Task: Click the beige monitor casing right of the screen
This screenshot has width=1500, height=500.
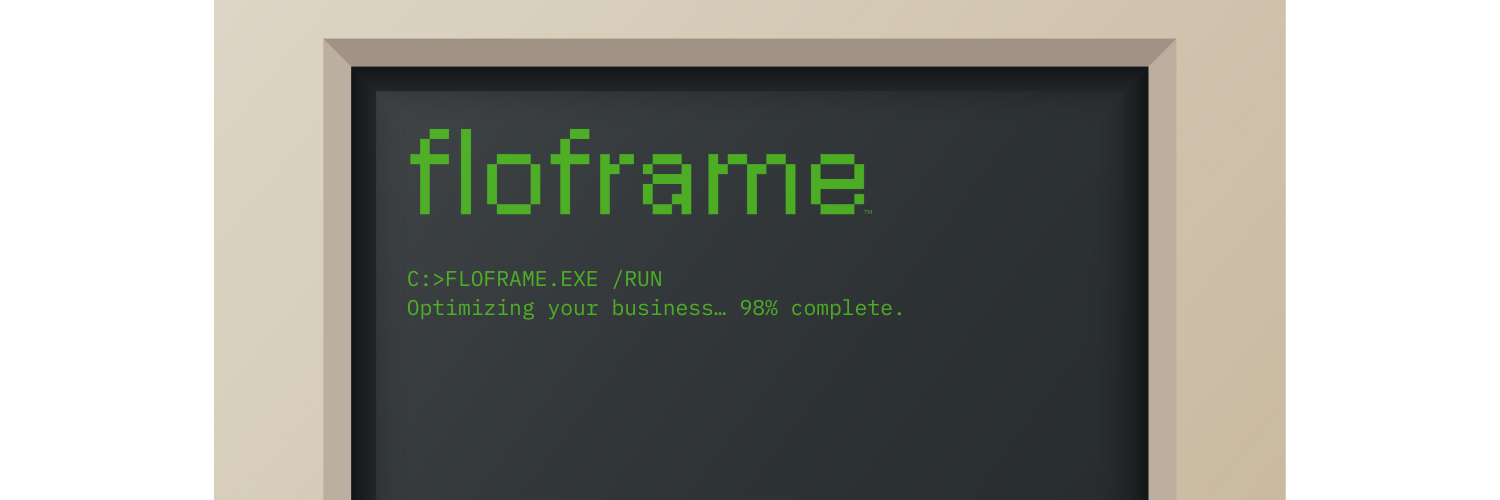Action: (1230, 250)
